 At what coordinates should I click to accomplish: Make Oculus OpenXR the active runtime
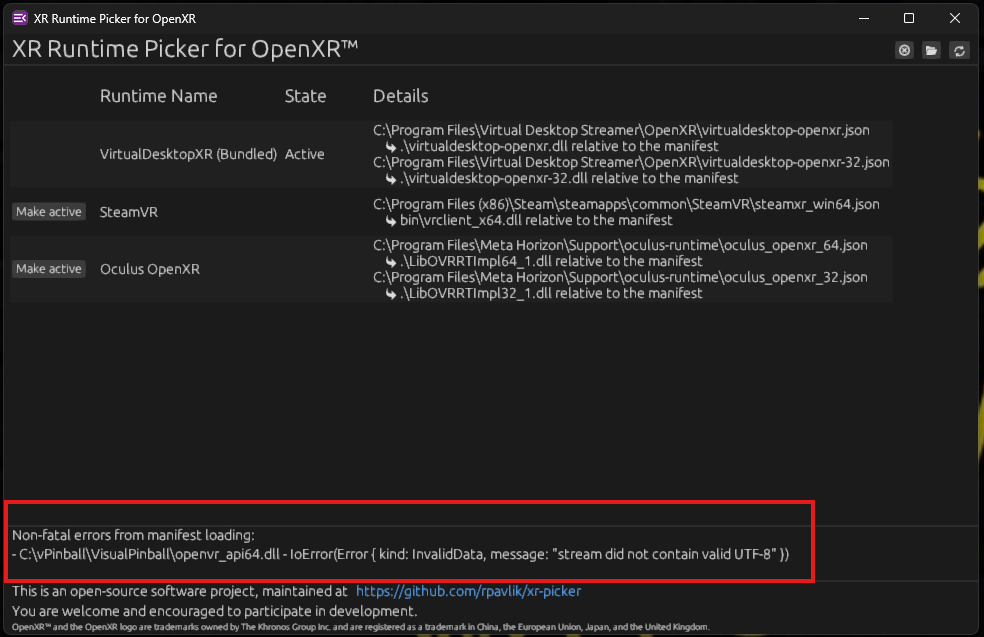click(49, 269)
